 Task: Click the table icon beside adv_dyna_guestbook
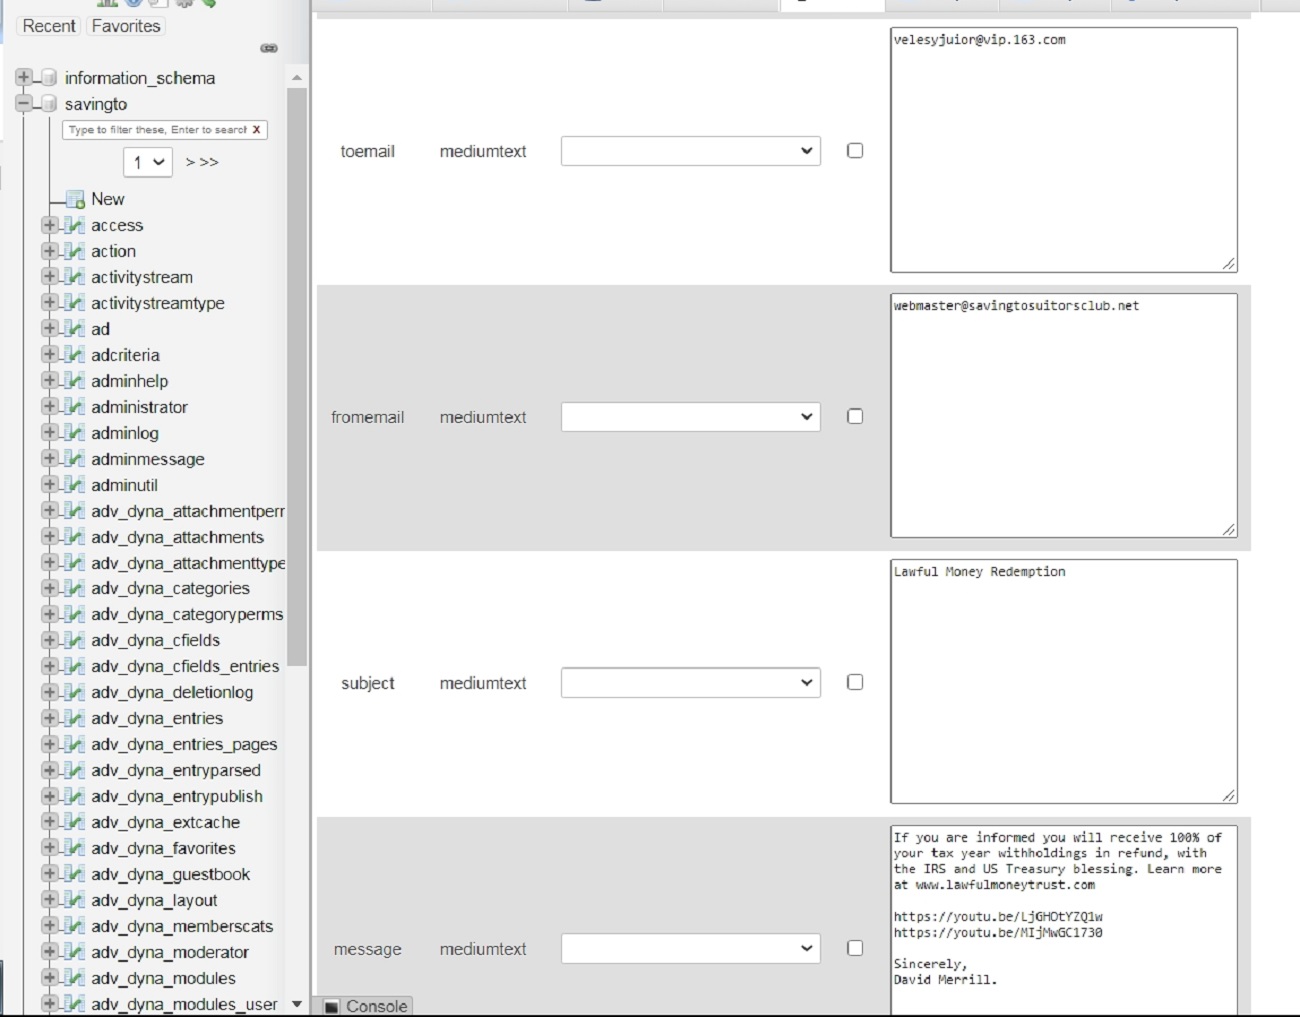click(x=74, y=874)
